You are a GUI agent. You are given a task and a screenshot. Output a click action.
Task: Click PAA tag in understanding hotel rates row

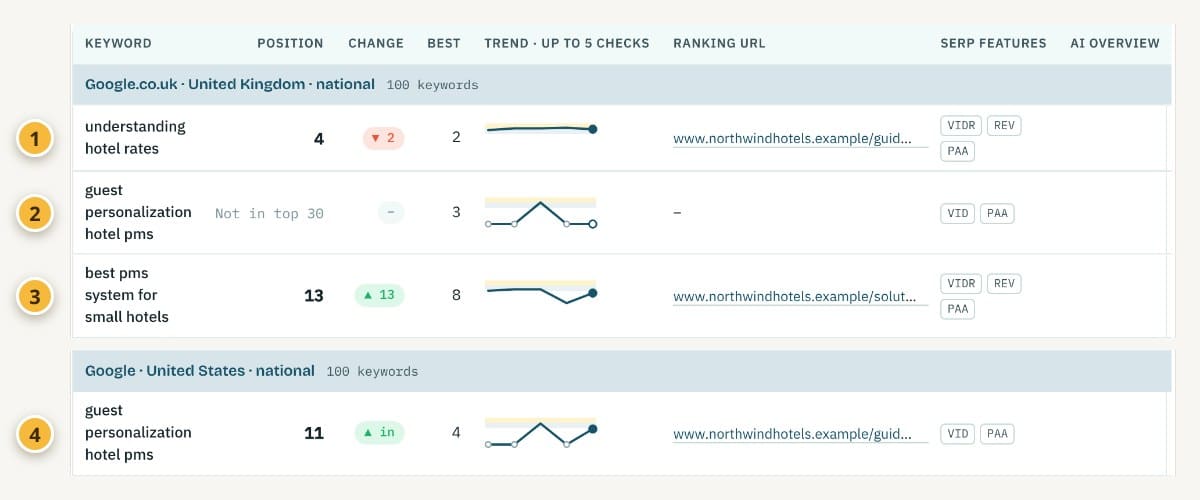coord(958,152)
